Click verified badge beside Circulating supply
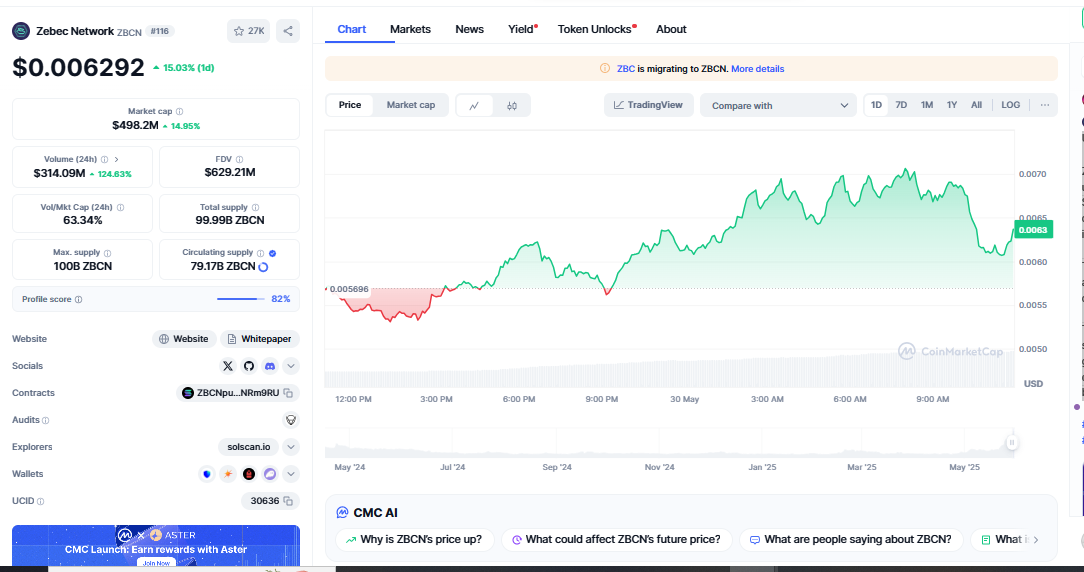Viewport: 1084px width, 572px height. (x=272, y=253)
